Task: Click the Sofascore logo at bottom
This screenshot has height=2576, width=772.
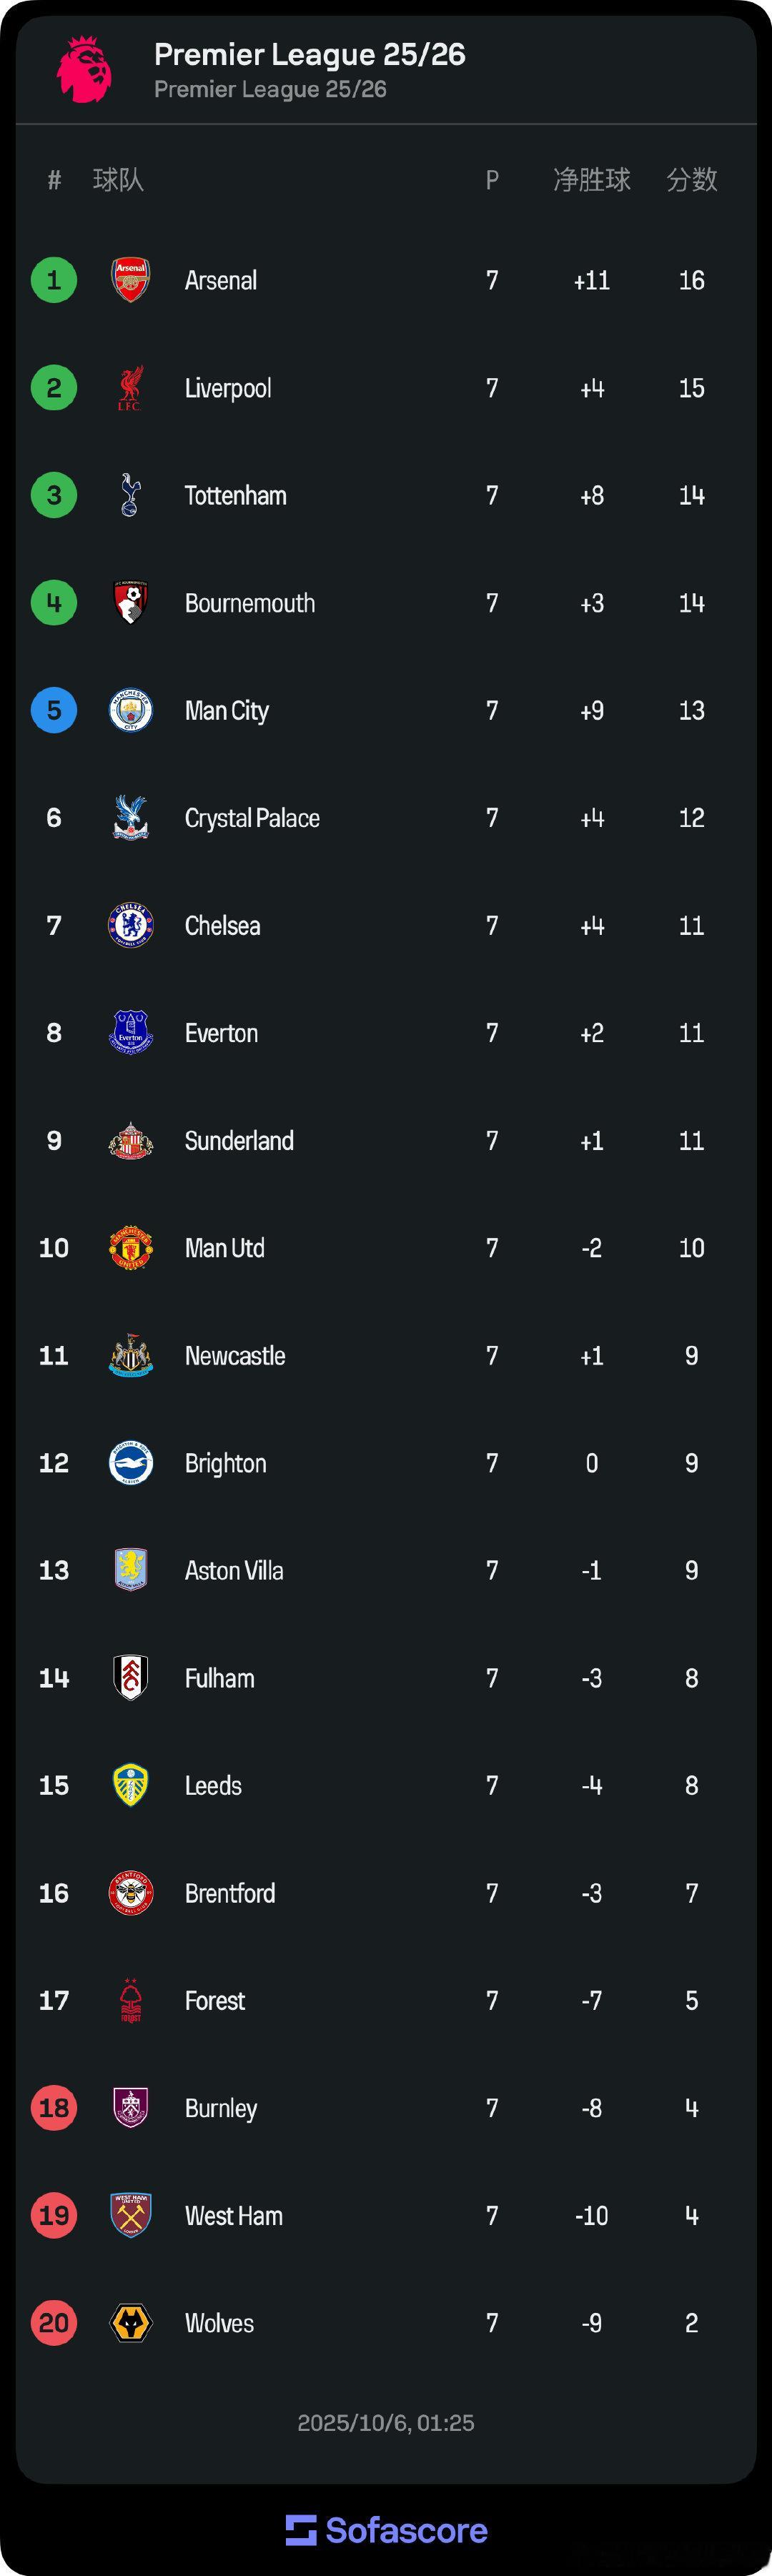Action: coord(386,2530)
